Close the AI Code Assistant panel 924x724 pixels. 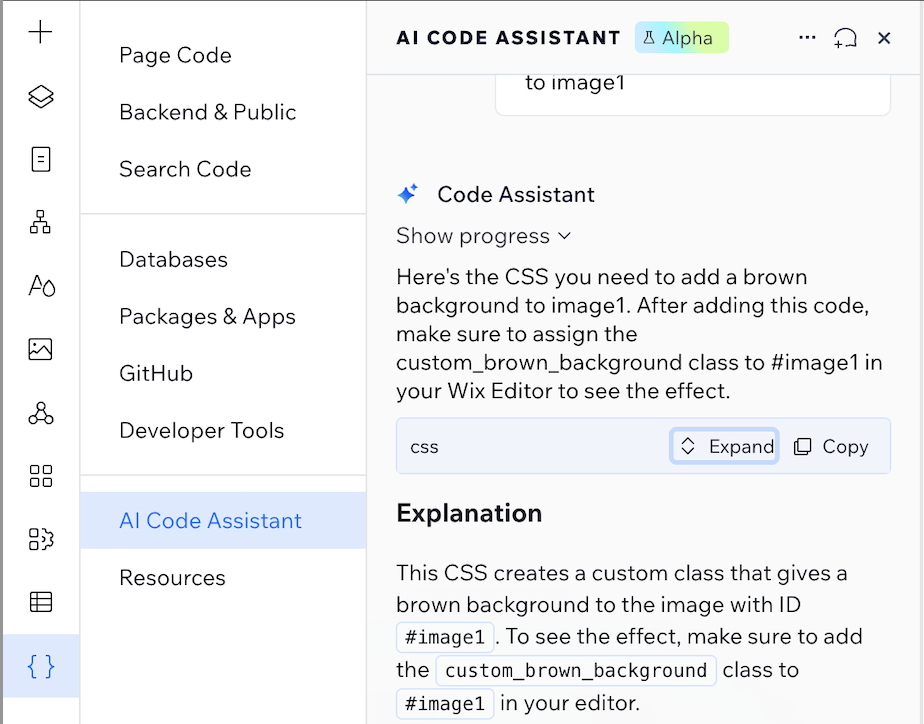884,38
